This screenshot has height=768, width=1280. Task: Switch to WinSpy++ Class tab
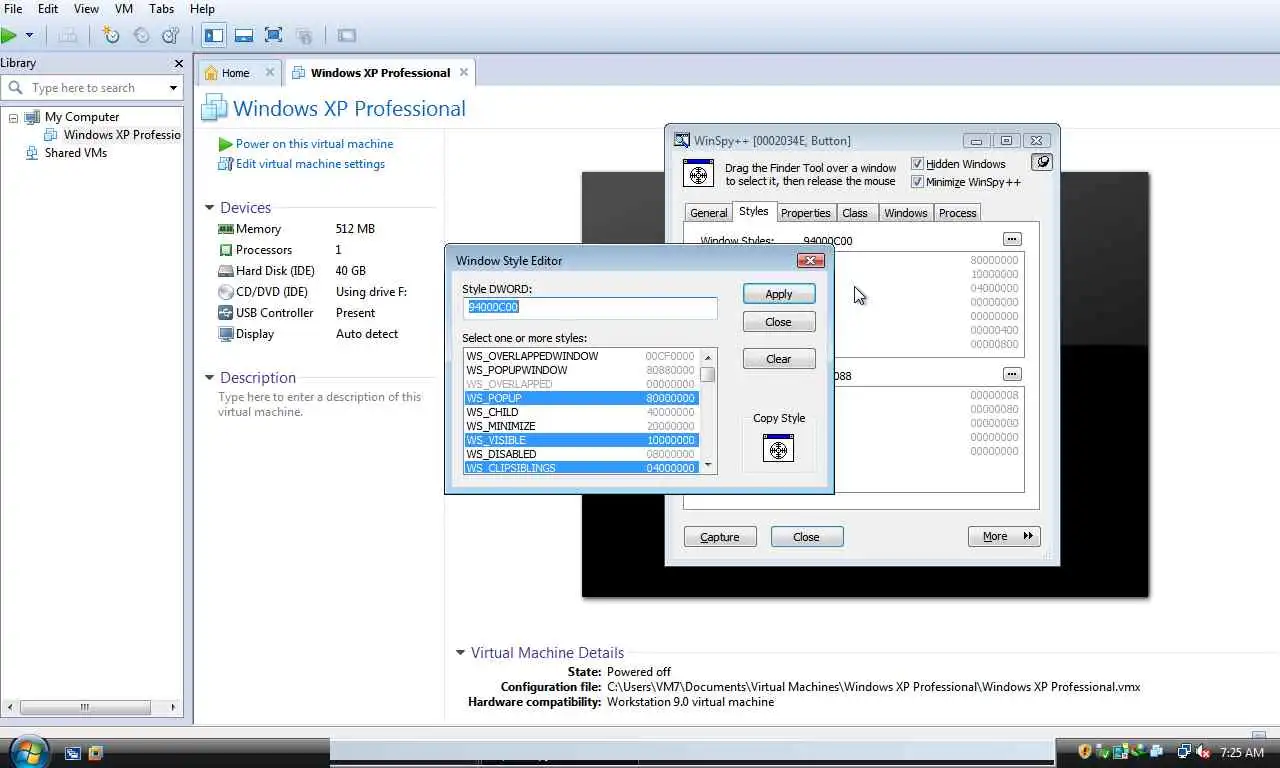click(x=855, y=213)
